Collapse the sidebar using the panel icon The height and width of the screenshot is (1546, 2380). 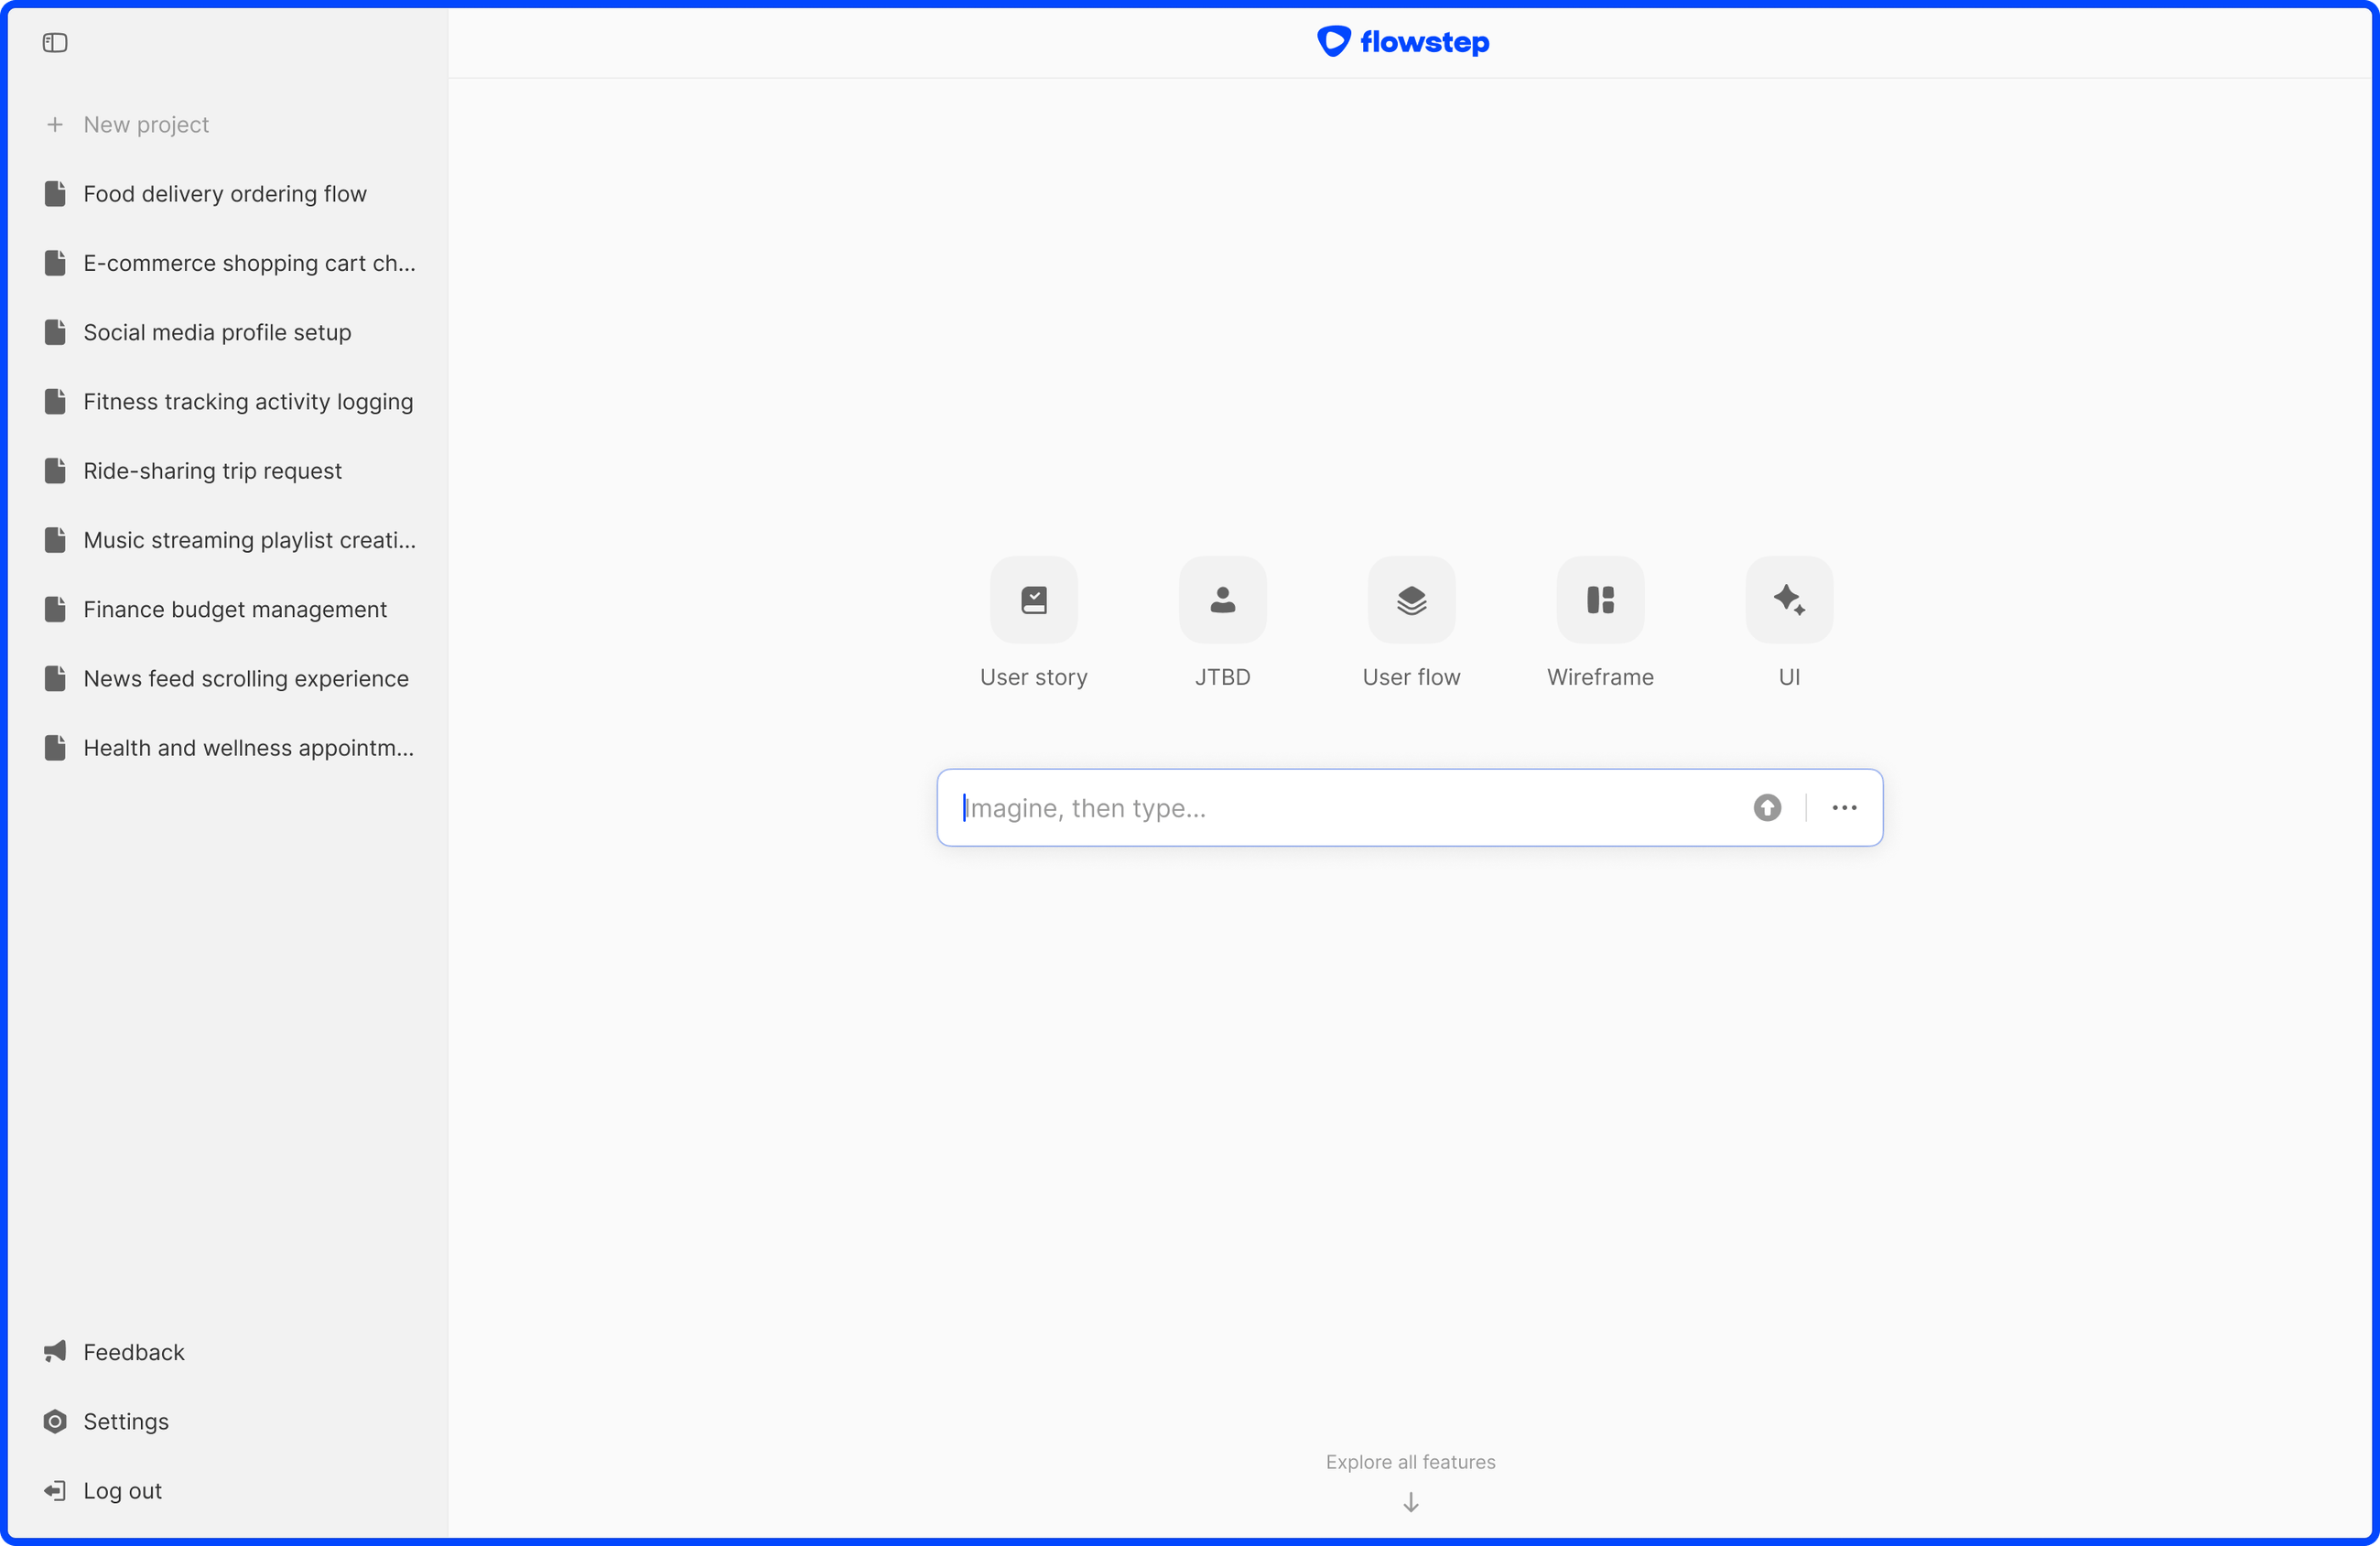click(x=55, y=43)
